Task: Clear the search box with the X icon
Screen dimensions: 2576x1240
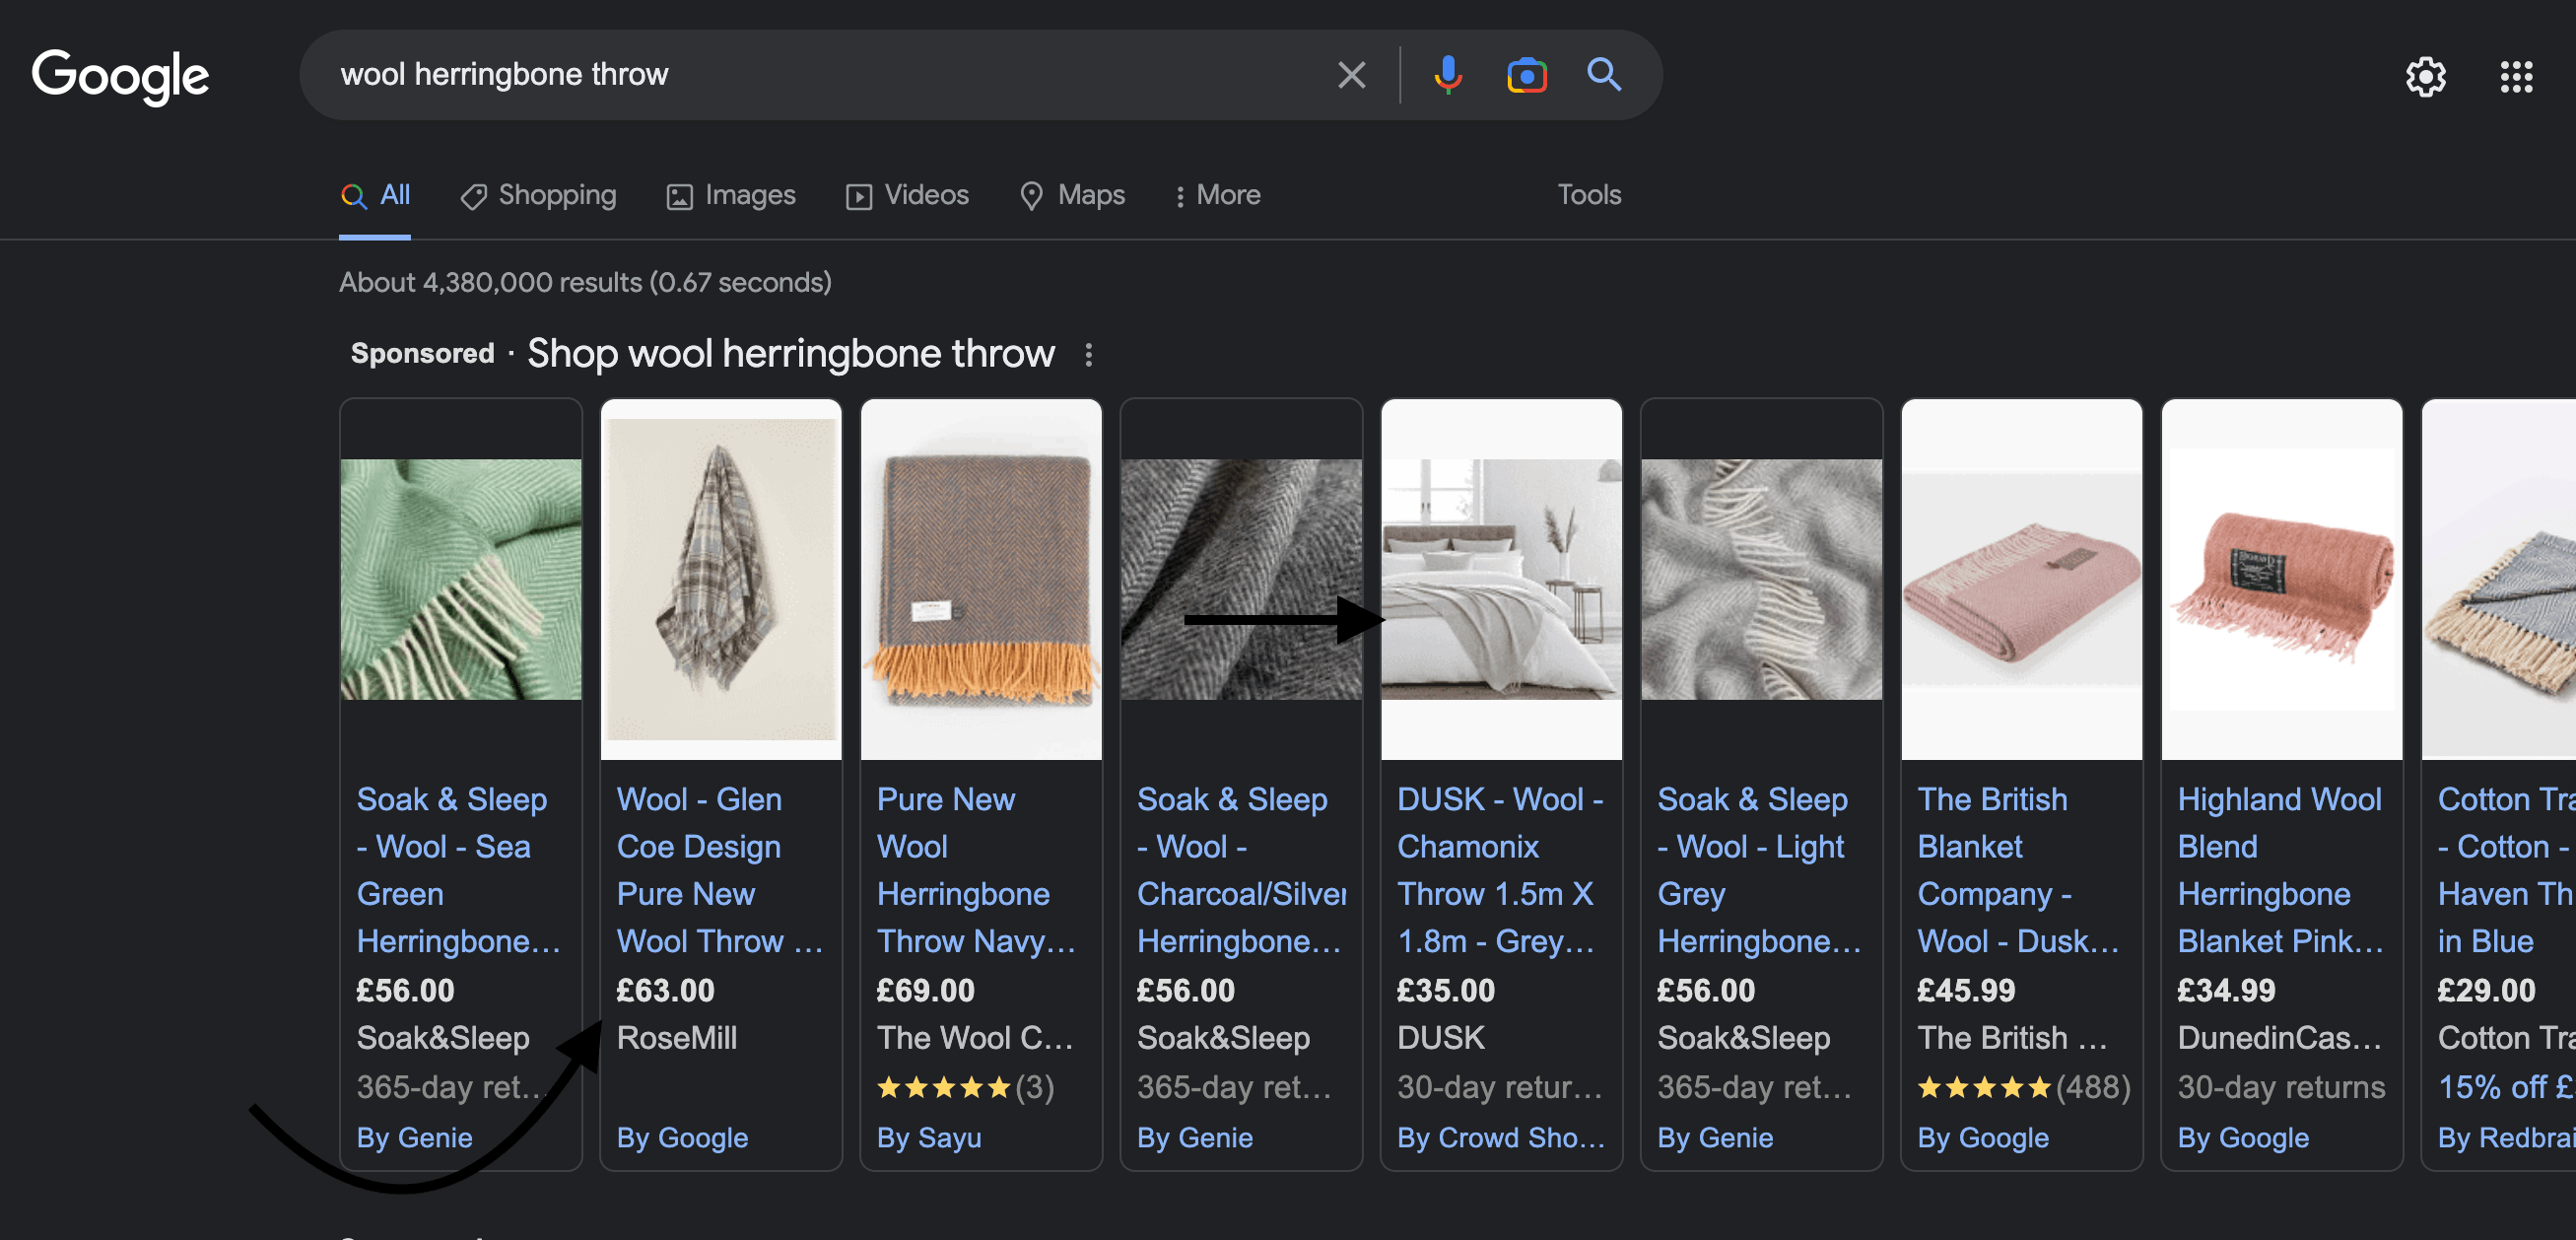Action: point(1351,75)
